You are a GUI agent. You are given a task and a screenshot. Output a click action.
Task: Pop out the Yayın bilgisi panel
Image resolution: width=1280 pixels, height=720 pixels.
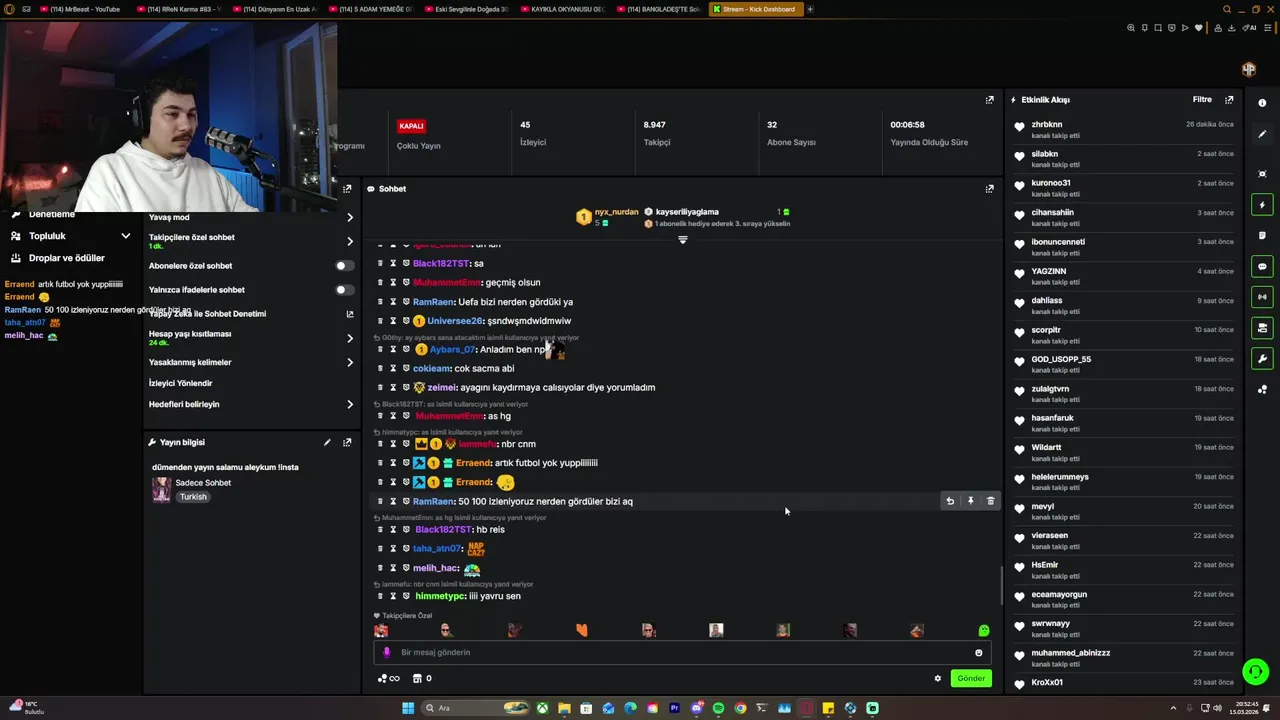tap(347, 442)
